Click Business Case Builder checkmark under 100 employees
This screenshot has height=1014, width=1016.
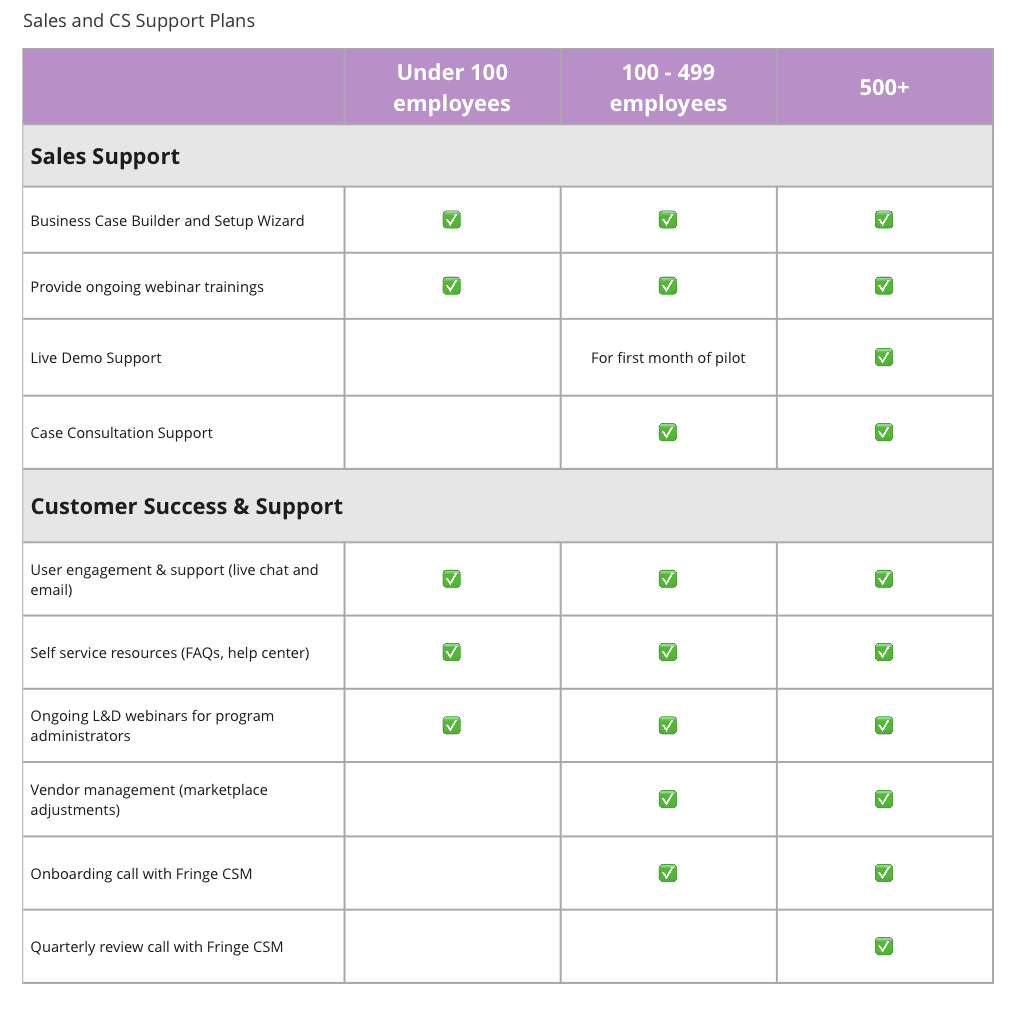click(452, 220)
